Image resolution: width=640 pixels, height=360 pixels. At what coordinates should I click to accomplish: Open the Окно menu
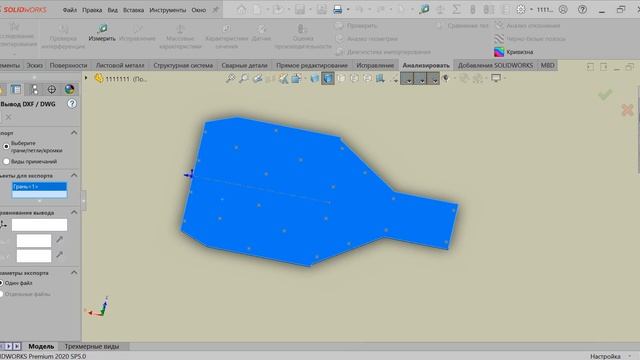198,10
